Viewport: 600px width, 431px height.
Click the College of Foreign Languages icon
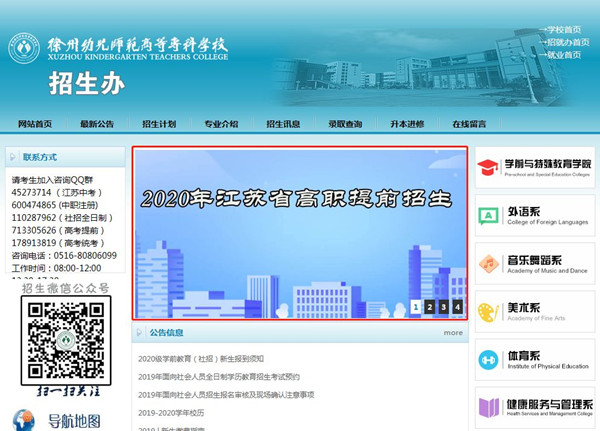489,215
